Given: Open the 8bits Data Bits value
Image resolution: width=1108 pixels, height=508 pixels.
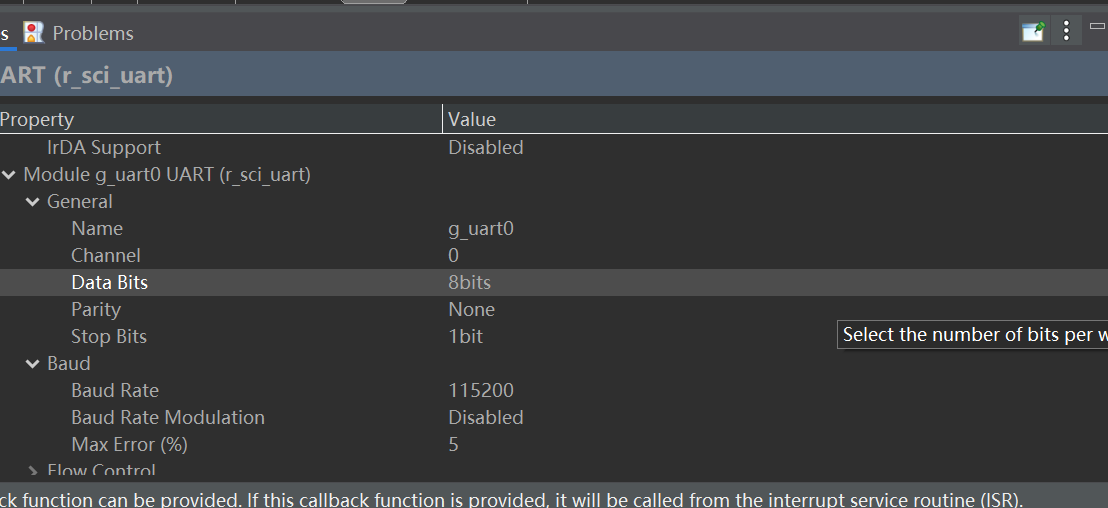Looking at the screenshot, I should 469,282.
